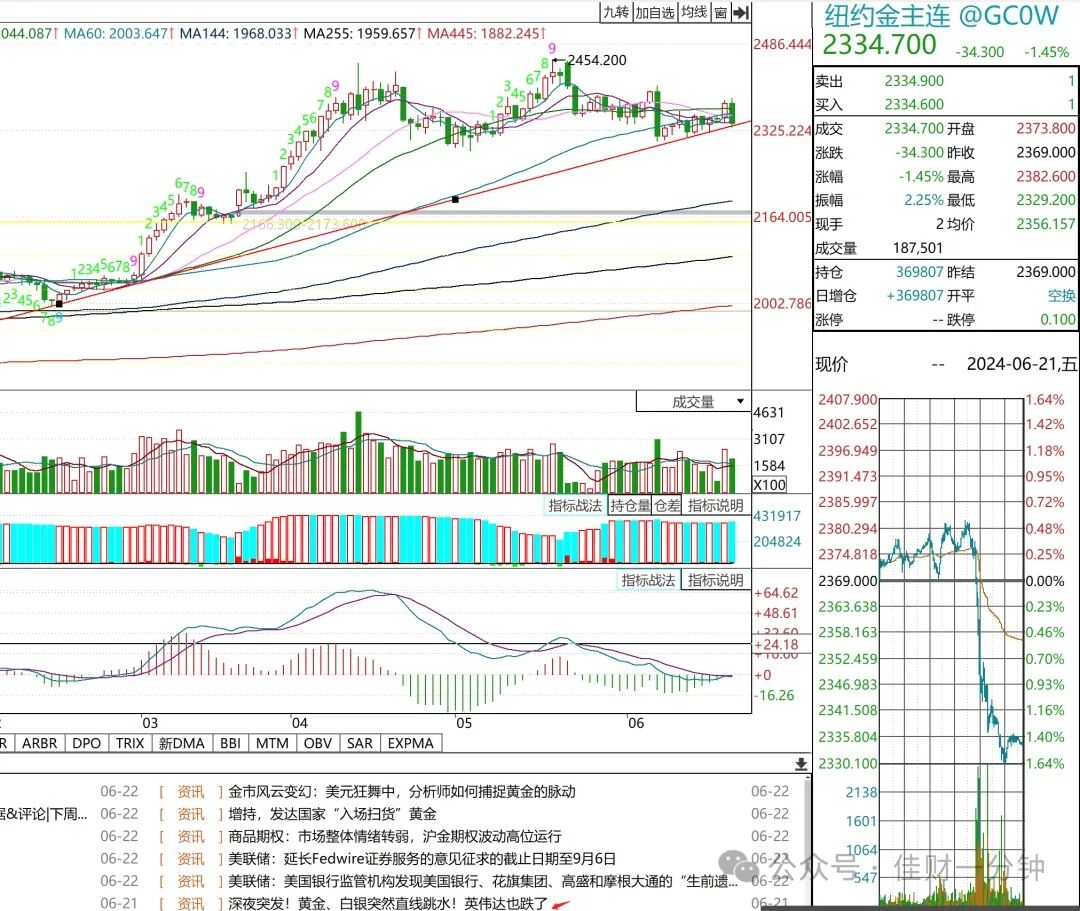Click the 最高 value 2382.600
This screenshot has width=1080, height=911.
(1046, 176)
